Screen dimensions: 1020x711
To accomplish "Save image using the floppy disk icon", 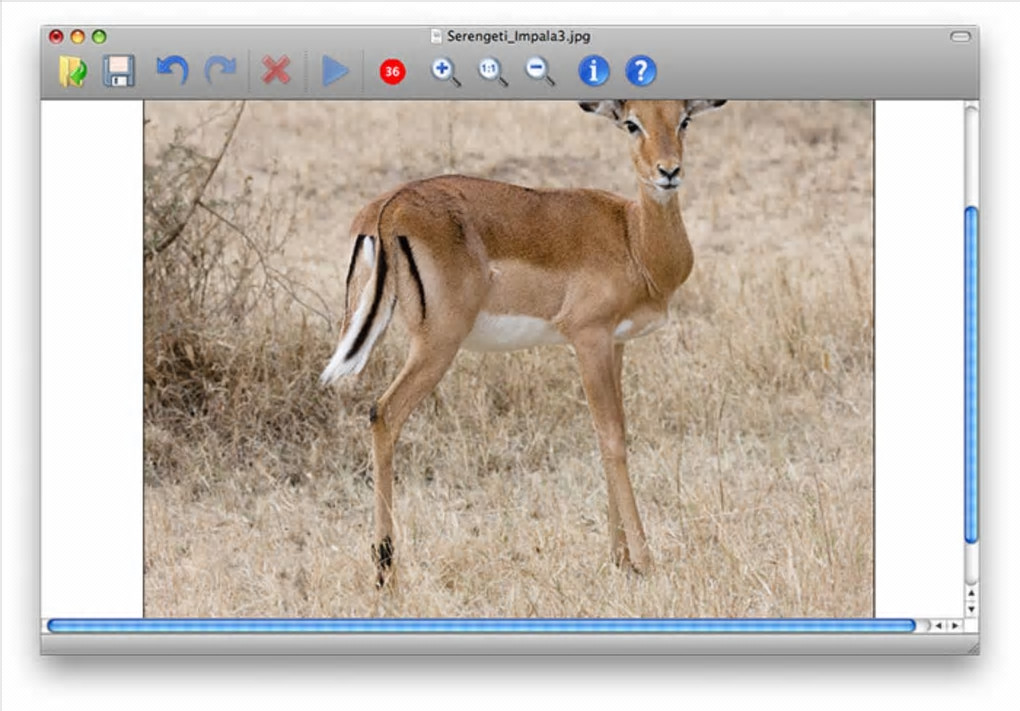I will point(119,71).
